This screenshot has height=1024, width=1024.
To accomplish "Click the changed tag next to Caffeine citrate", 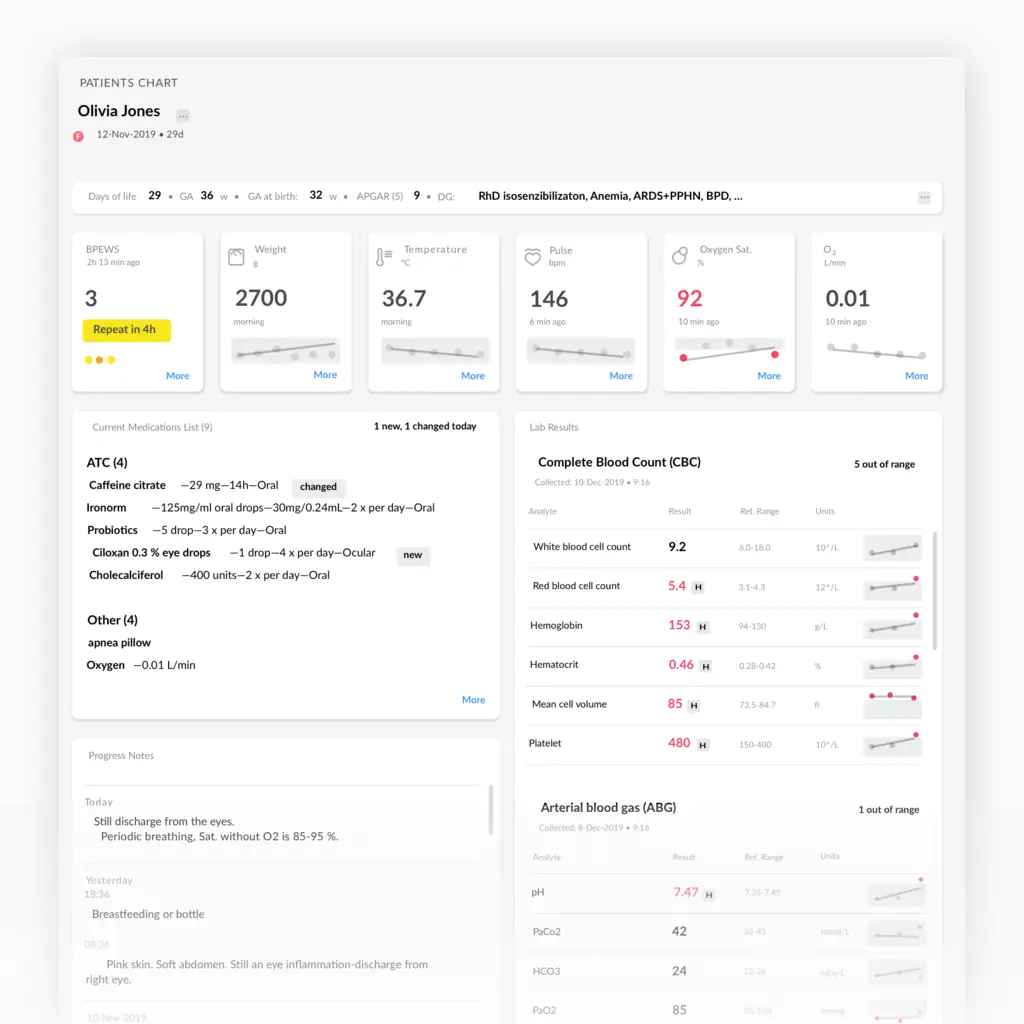I will 318,487.
